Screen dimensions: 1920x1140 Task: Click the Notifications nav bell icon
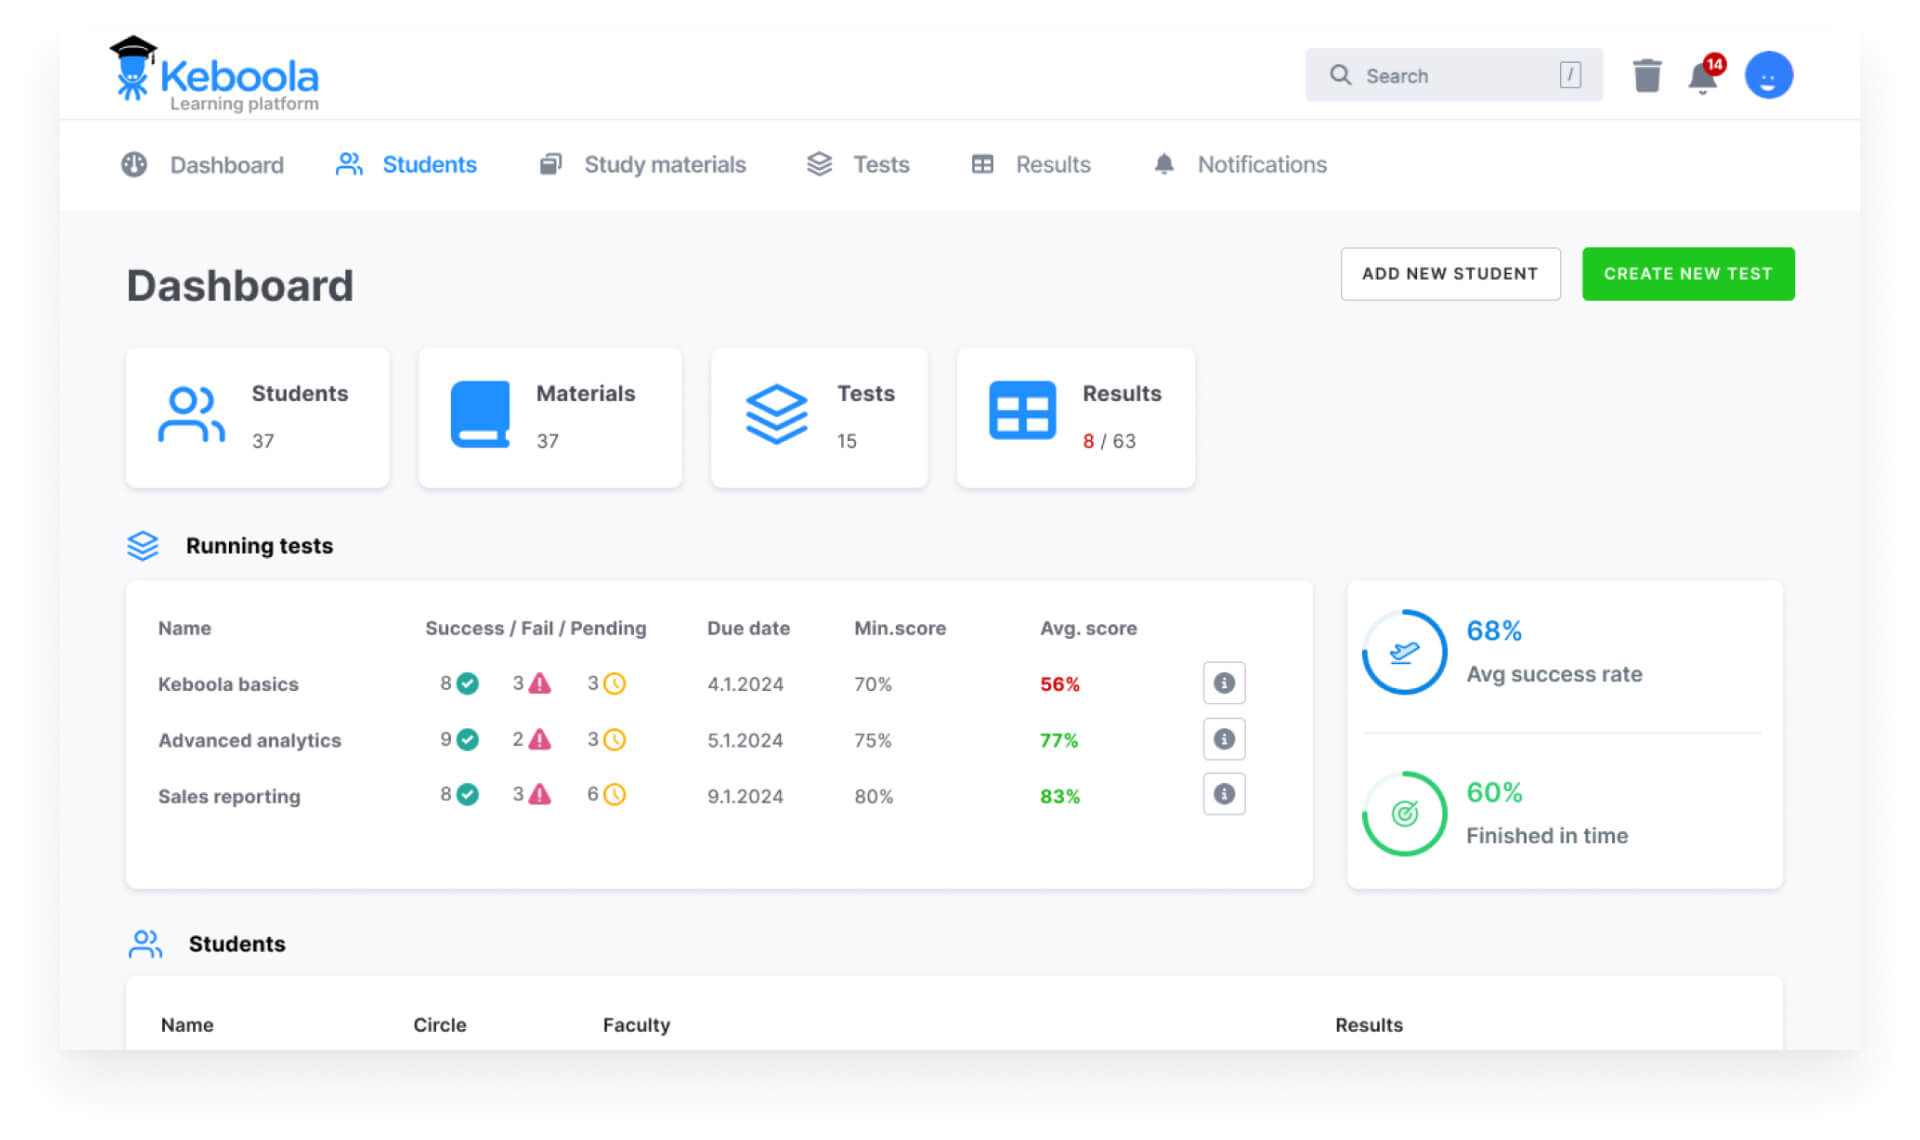pyautogui.click(x=1164, y=164)
